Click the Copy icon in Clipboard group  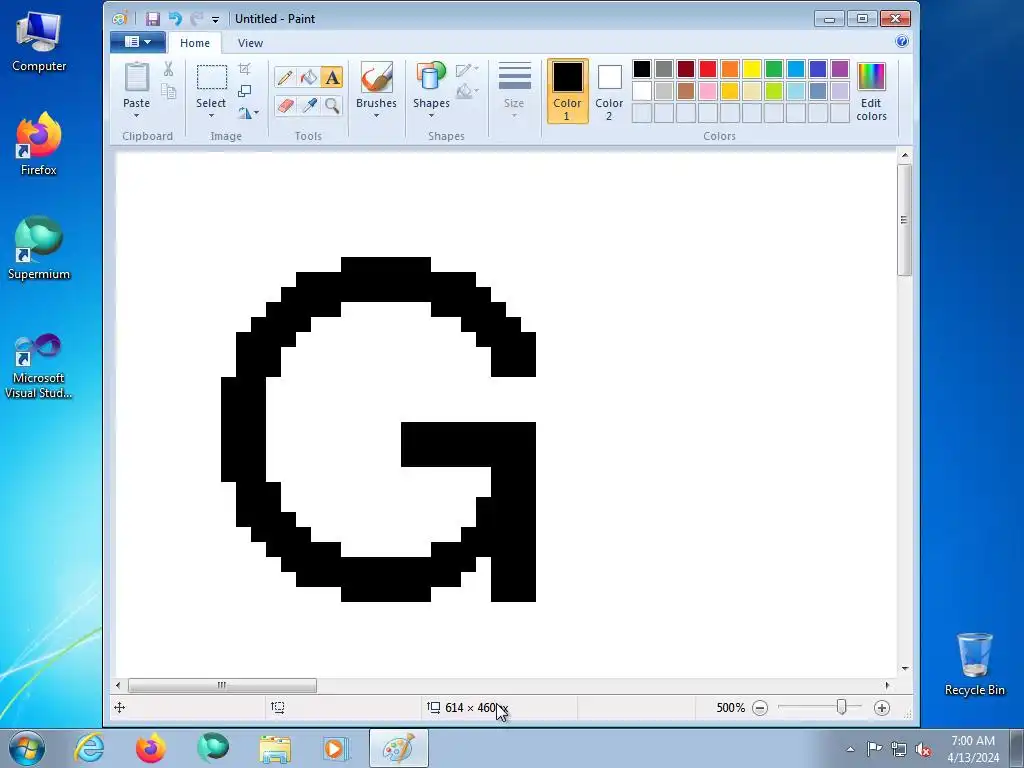[168, 91]
